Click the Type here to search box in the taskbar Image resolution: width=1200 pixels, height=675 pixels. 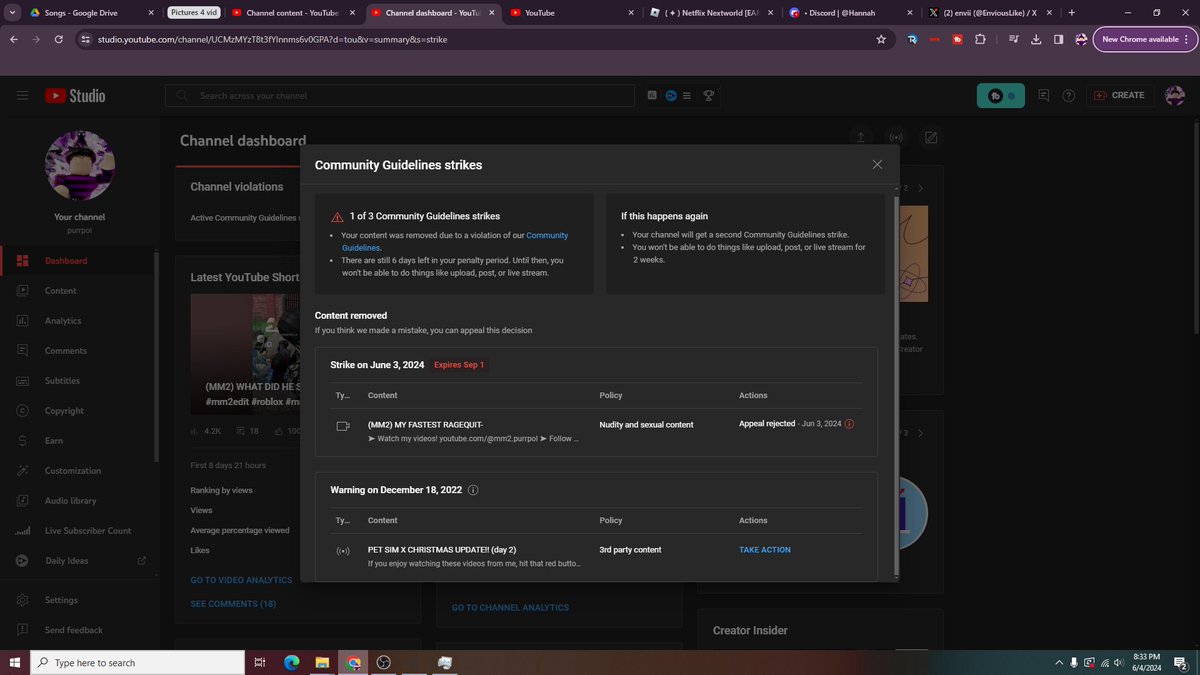[137, 662]
